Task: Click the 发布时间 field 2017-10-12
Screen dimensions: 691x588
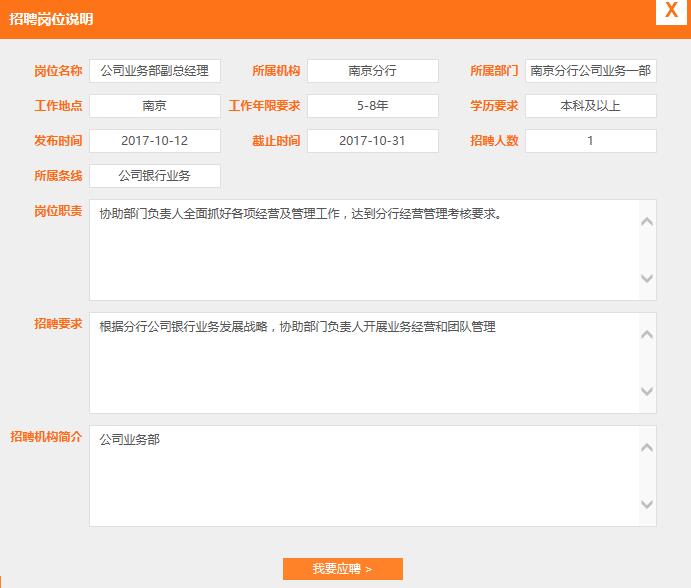Action: click(x=155, y=141)
